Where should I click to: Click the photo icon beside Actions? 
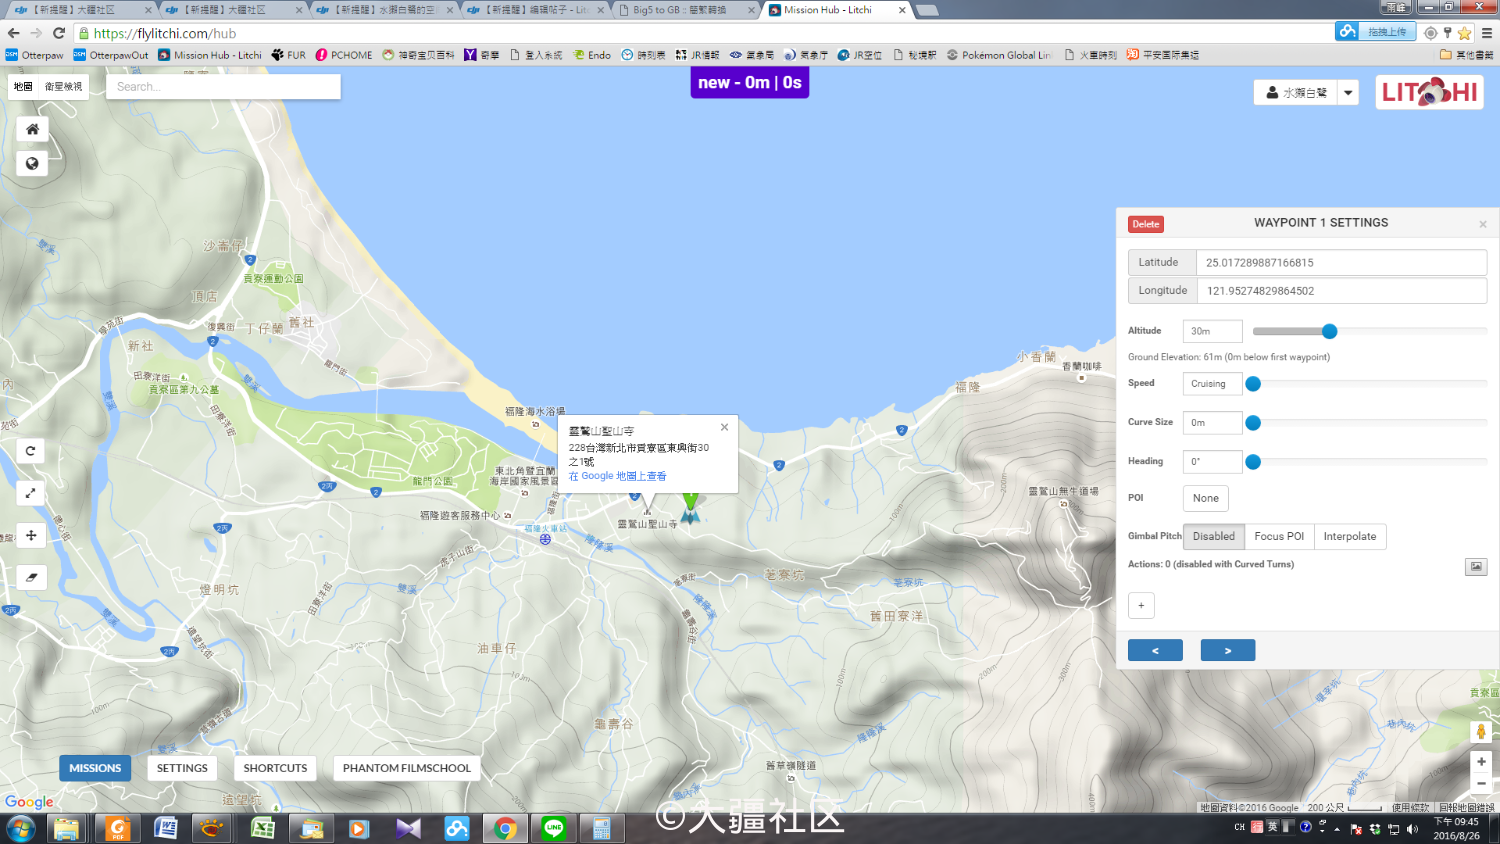(x=1476, y=567)
